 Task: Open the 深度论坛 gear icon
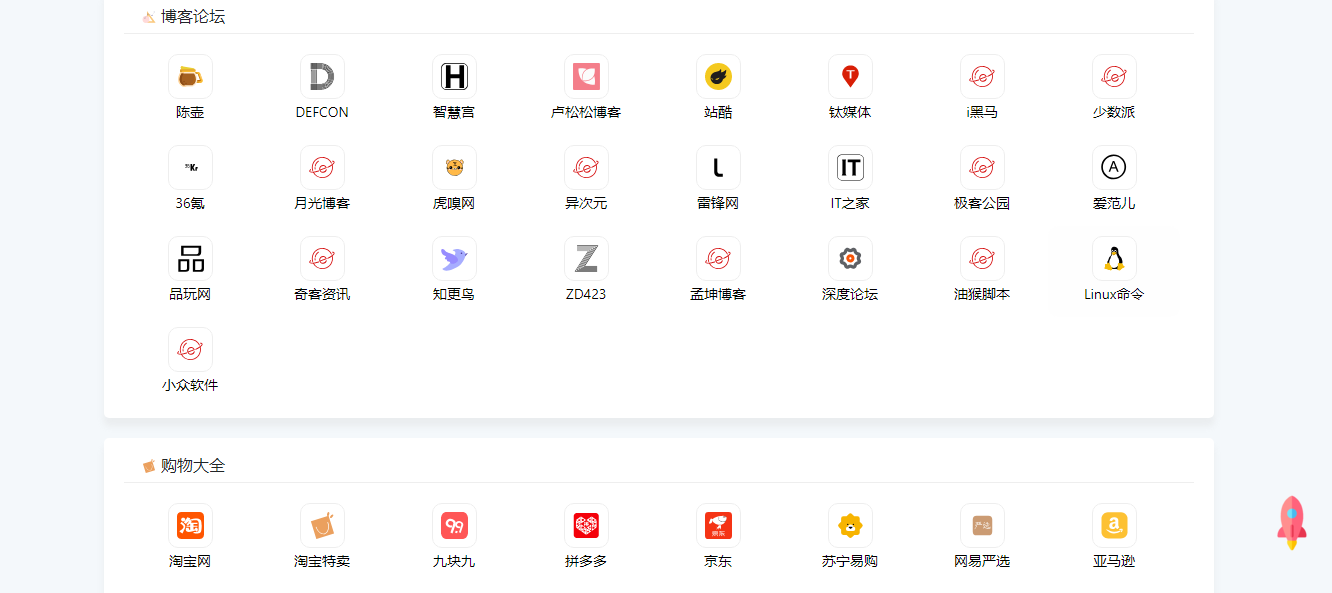[850, 259]
